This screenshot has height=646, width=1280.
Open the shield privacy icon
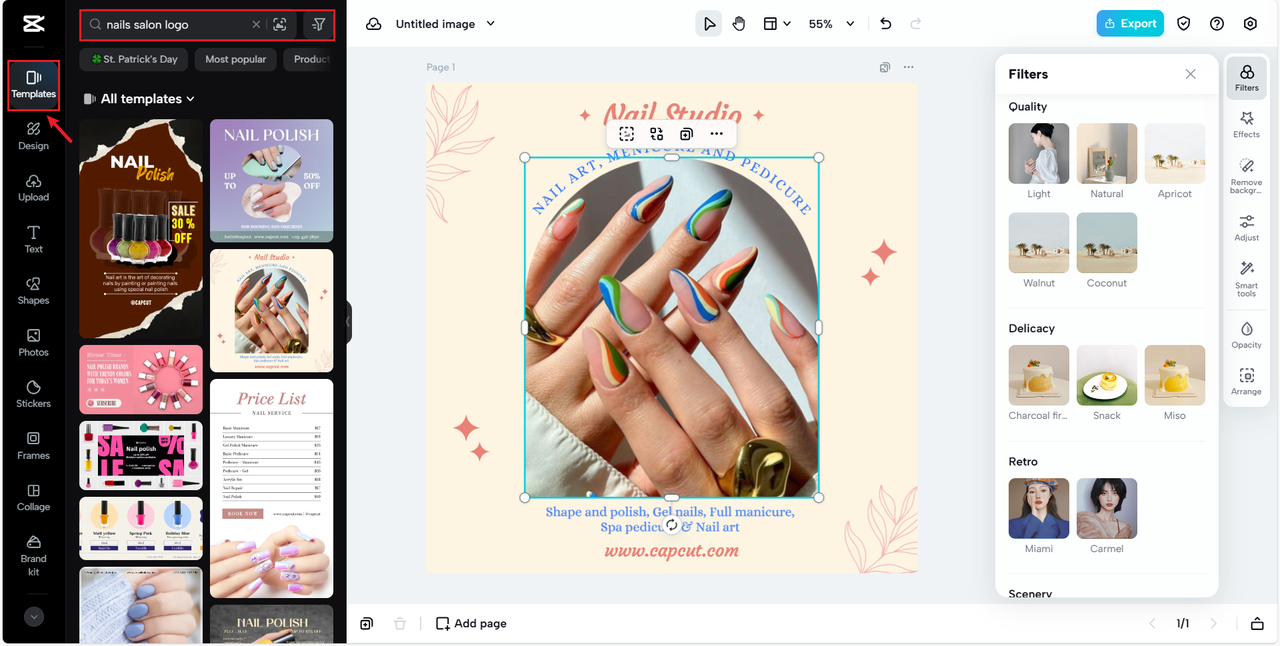coord(1184,24)
